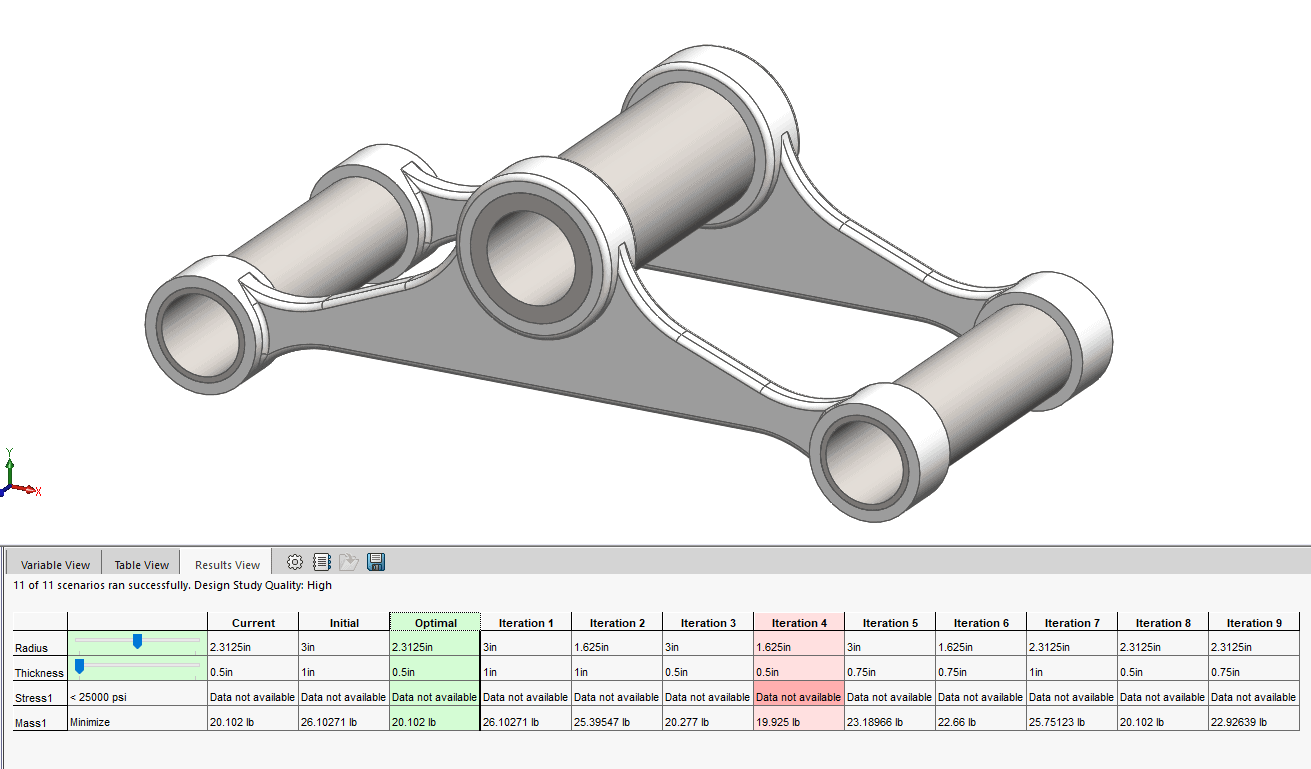The width and height of the screenshot is (1311, 769).
Task: Select the Results View tab
Action: coord(227,564)
